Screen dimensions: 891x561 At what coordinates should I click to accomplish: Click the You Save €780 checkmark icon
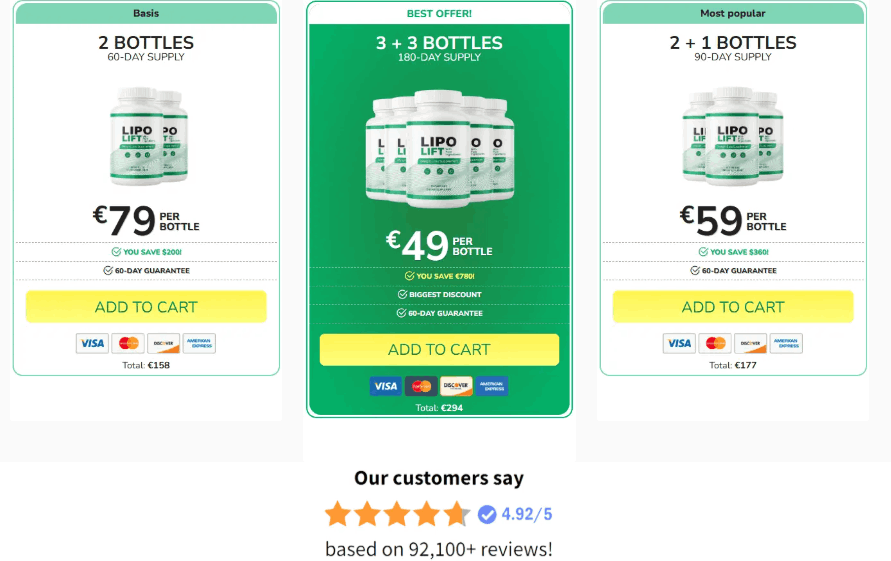pos(409,276)
